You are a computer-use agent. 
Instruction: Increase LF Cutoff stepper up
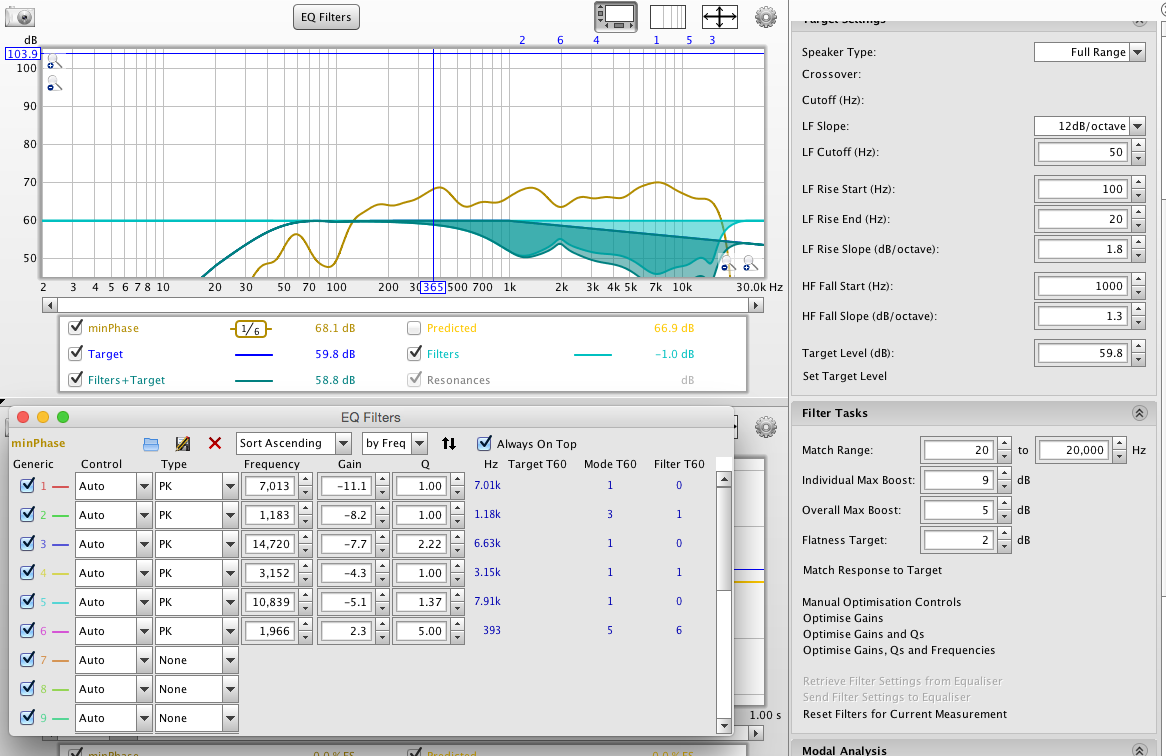click(x=1138, y=146)
